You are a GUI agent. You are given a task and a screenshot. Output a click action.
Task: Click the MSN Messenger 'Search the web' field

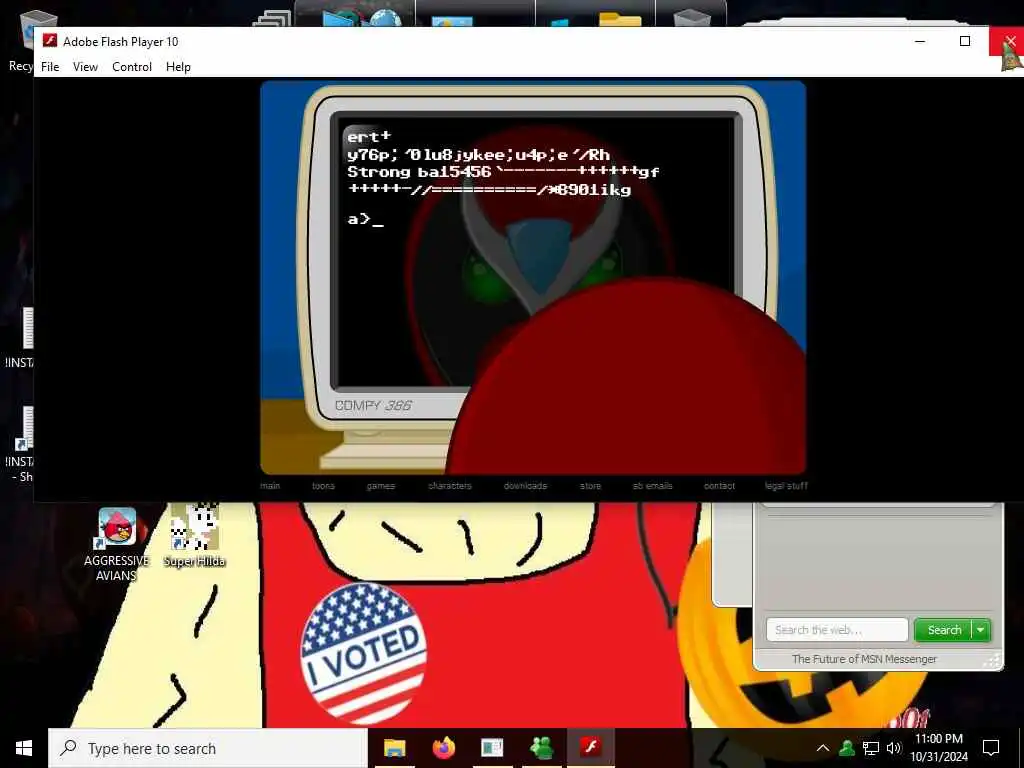pos(837,630)
